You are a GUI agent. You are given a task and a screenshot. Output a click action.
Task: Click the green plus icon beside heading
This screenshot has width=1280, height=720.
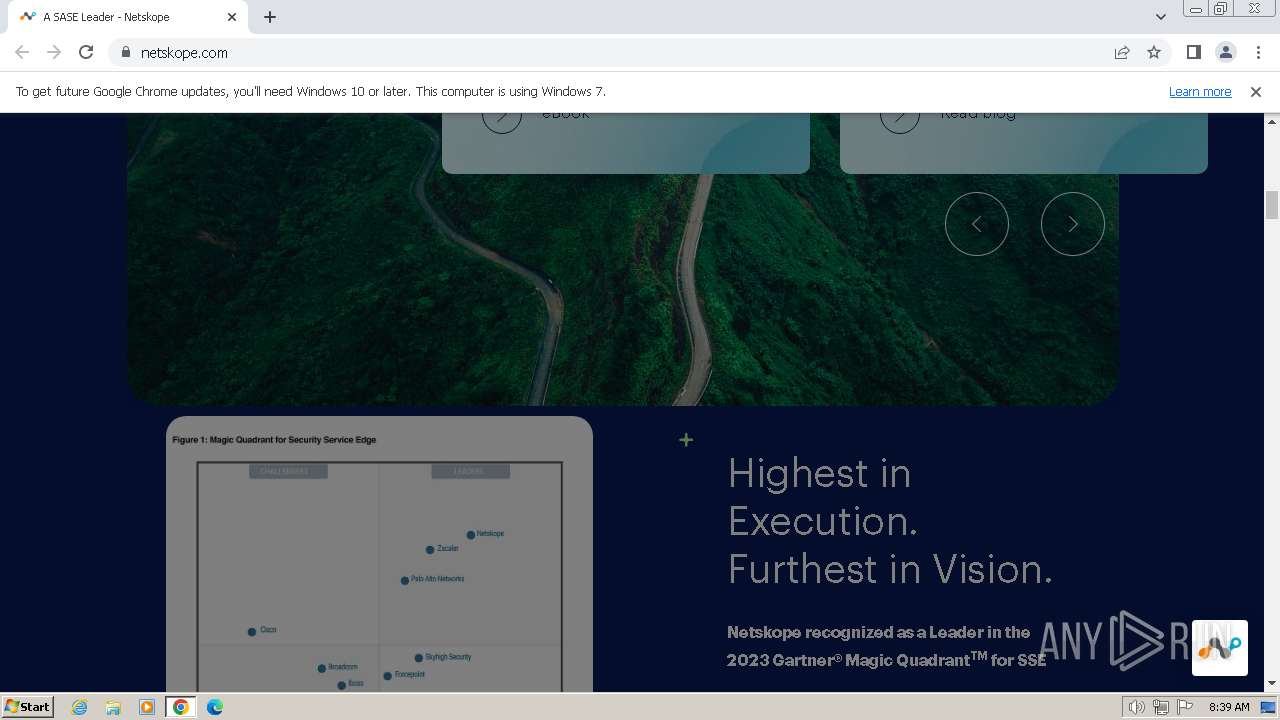[686, 440]
